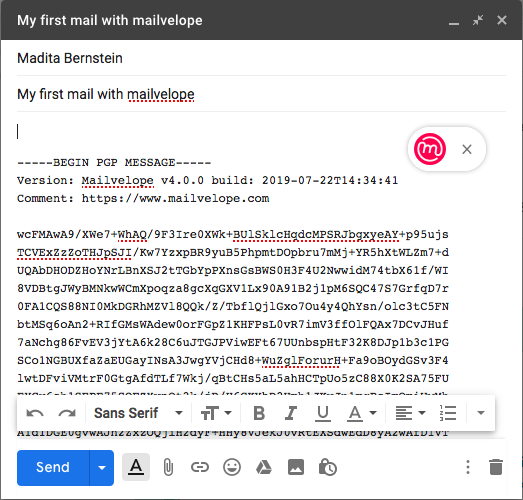Insert a photo into the email

coord(296,467)
